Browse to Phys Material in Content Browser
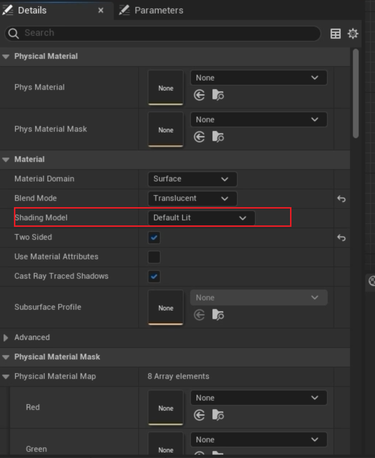Viewport: 375px width, 458px height. tap(218, 95)
